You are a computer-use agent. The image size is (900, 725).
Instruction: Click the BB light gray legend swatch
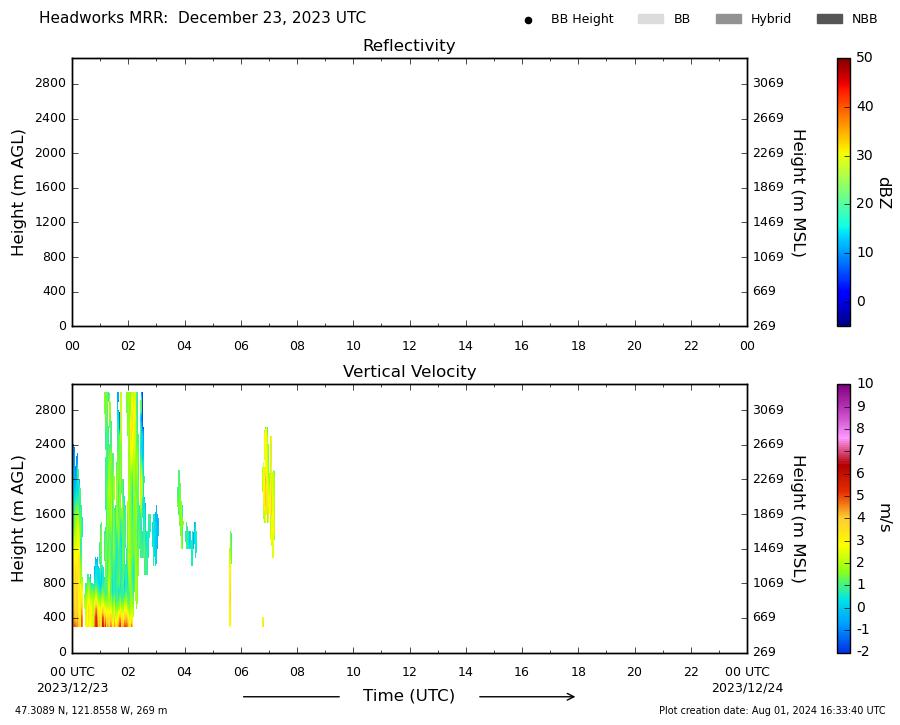pyautogui.click(x=651, y=19)
